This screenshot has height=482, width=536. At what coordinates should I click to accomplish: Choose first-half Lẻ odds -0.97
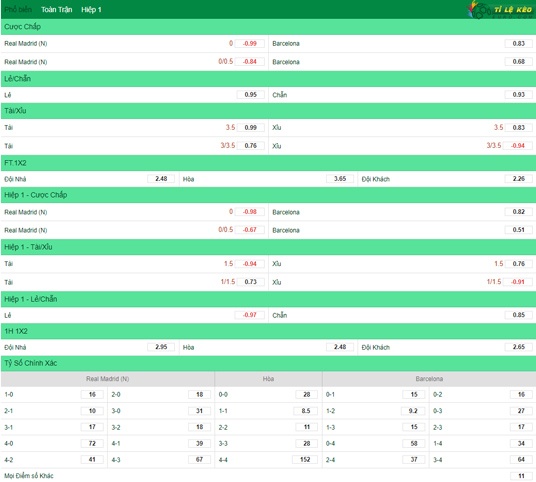[x=250, y=314]
